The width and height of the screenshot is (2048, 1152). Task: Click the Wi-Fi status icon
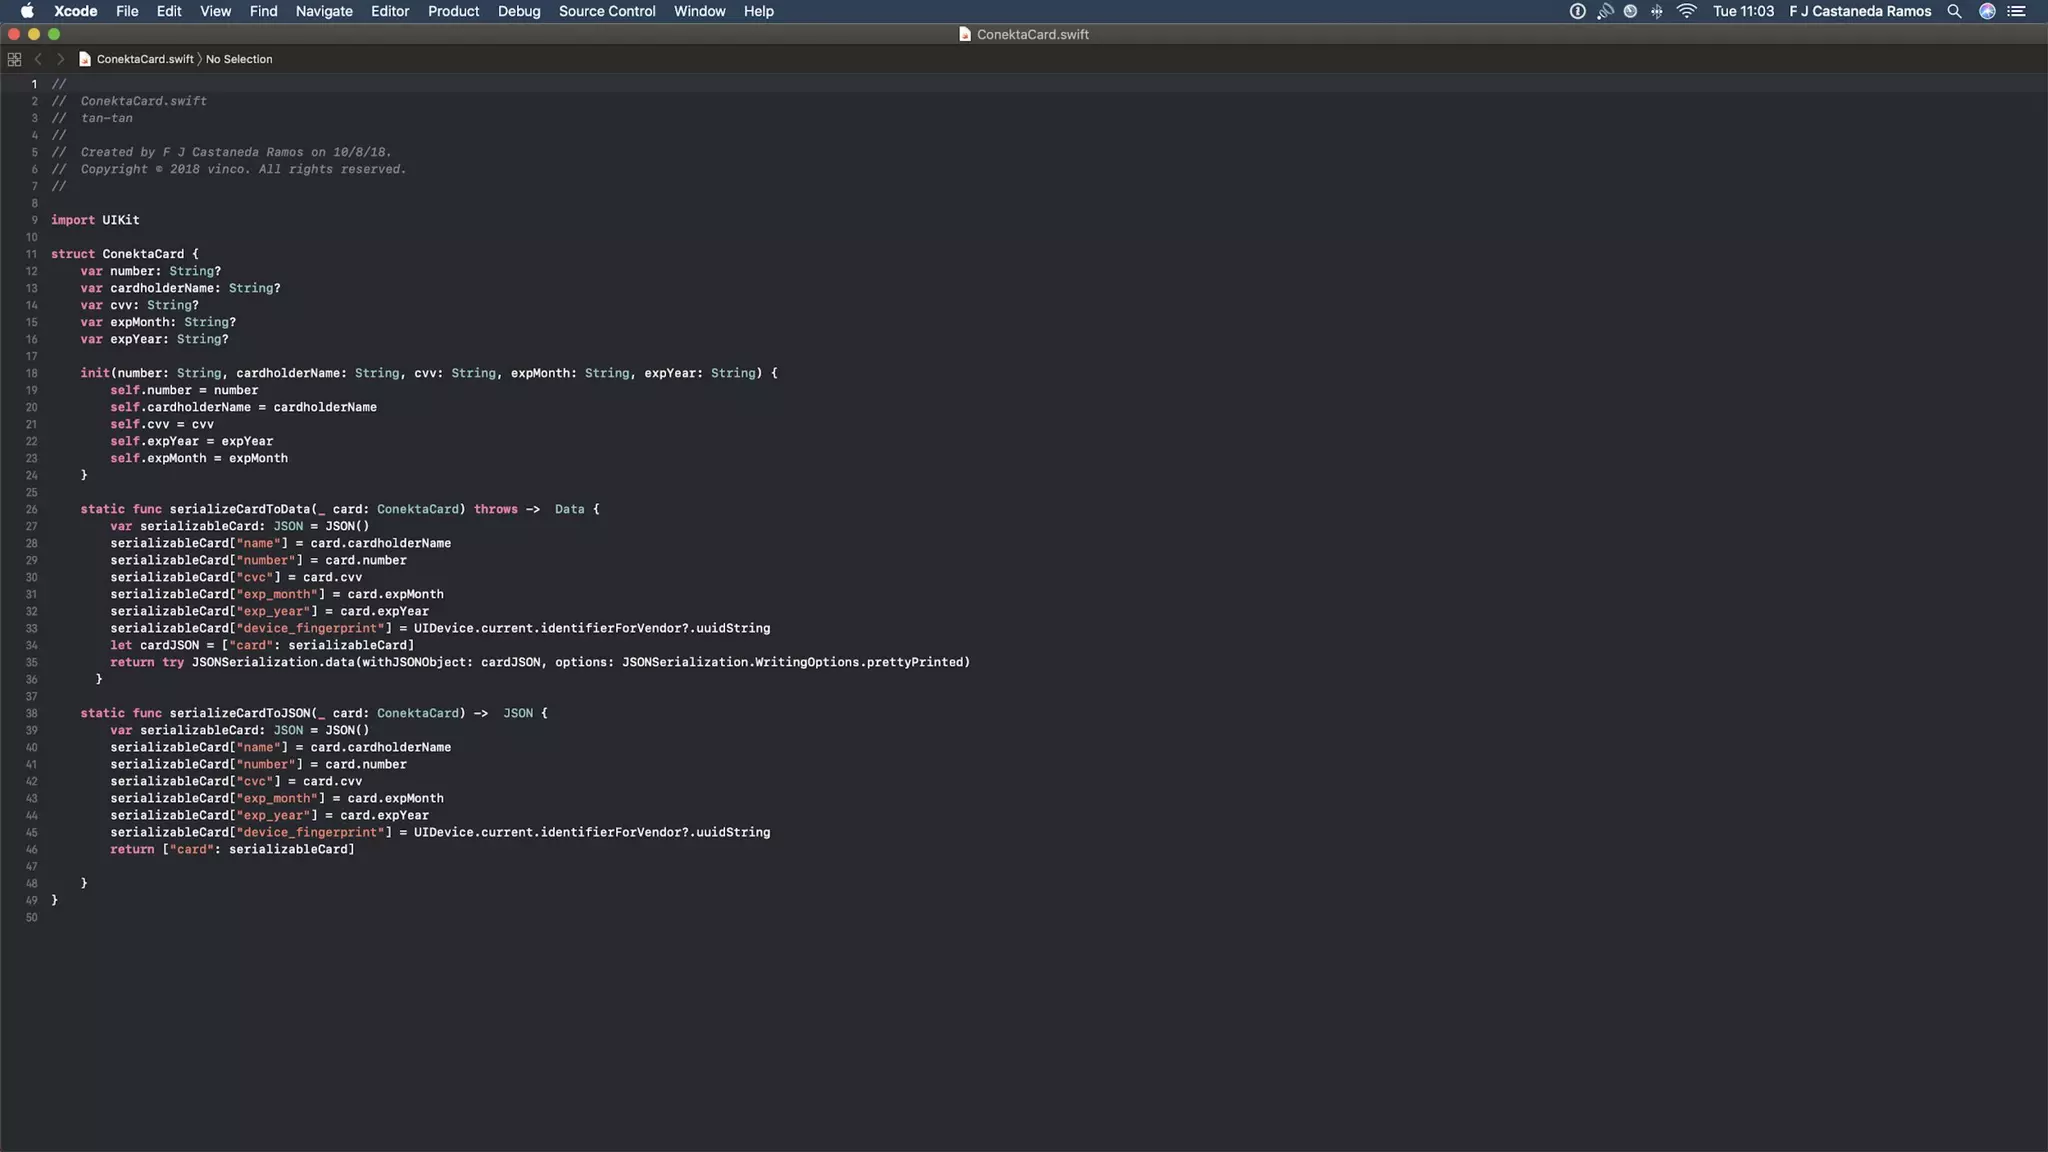click(x=1687, y=11)
